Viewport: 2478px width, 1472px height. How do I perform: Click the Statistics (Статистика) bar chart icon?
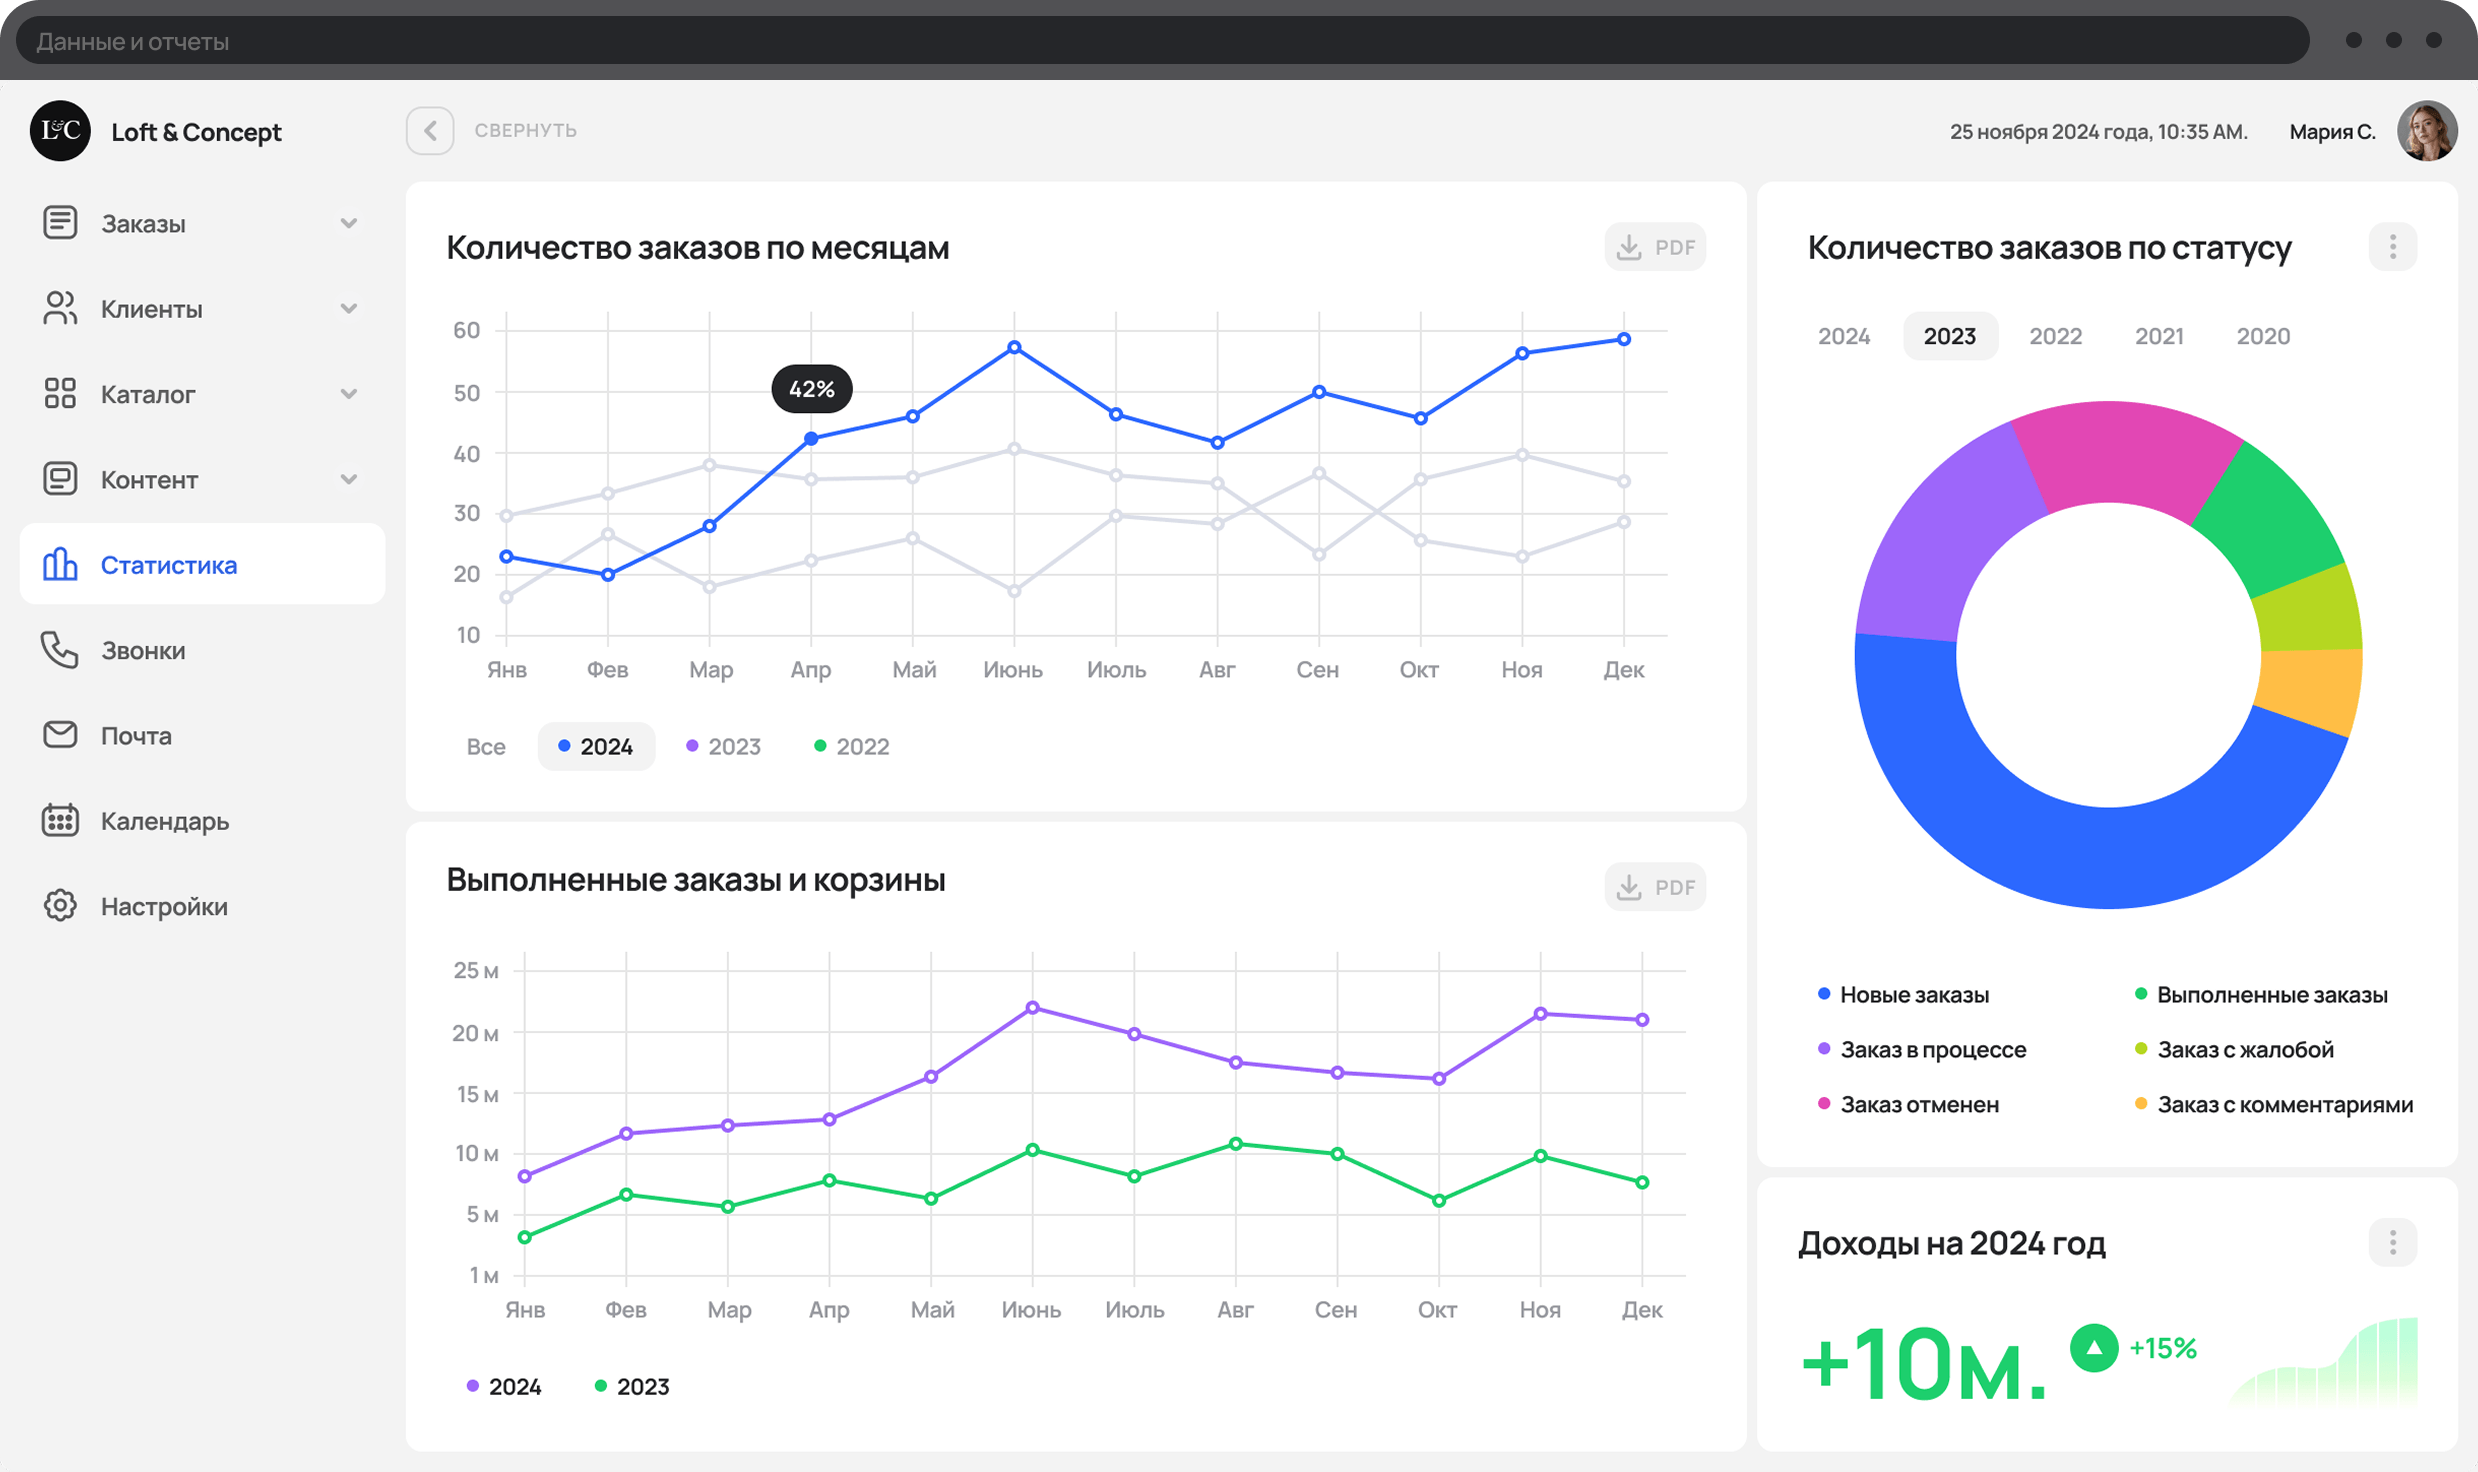pyautogui.click(x=60, y=564)
